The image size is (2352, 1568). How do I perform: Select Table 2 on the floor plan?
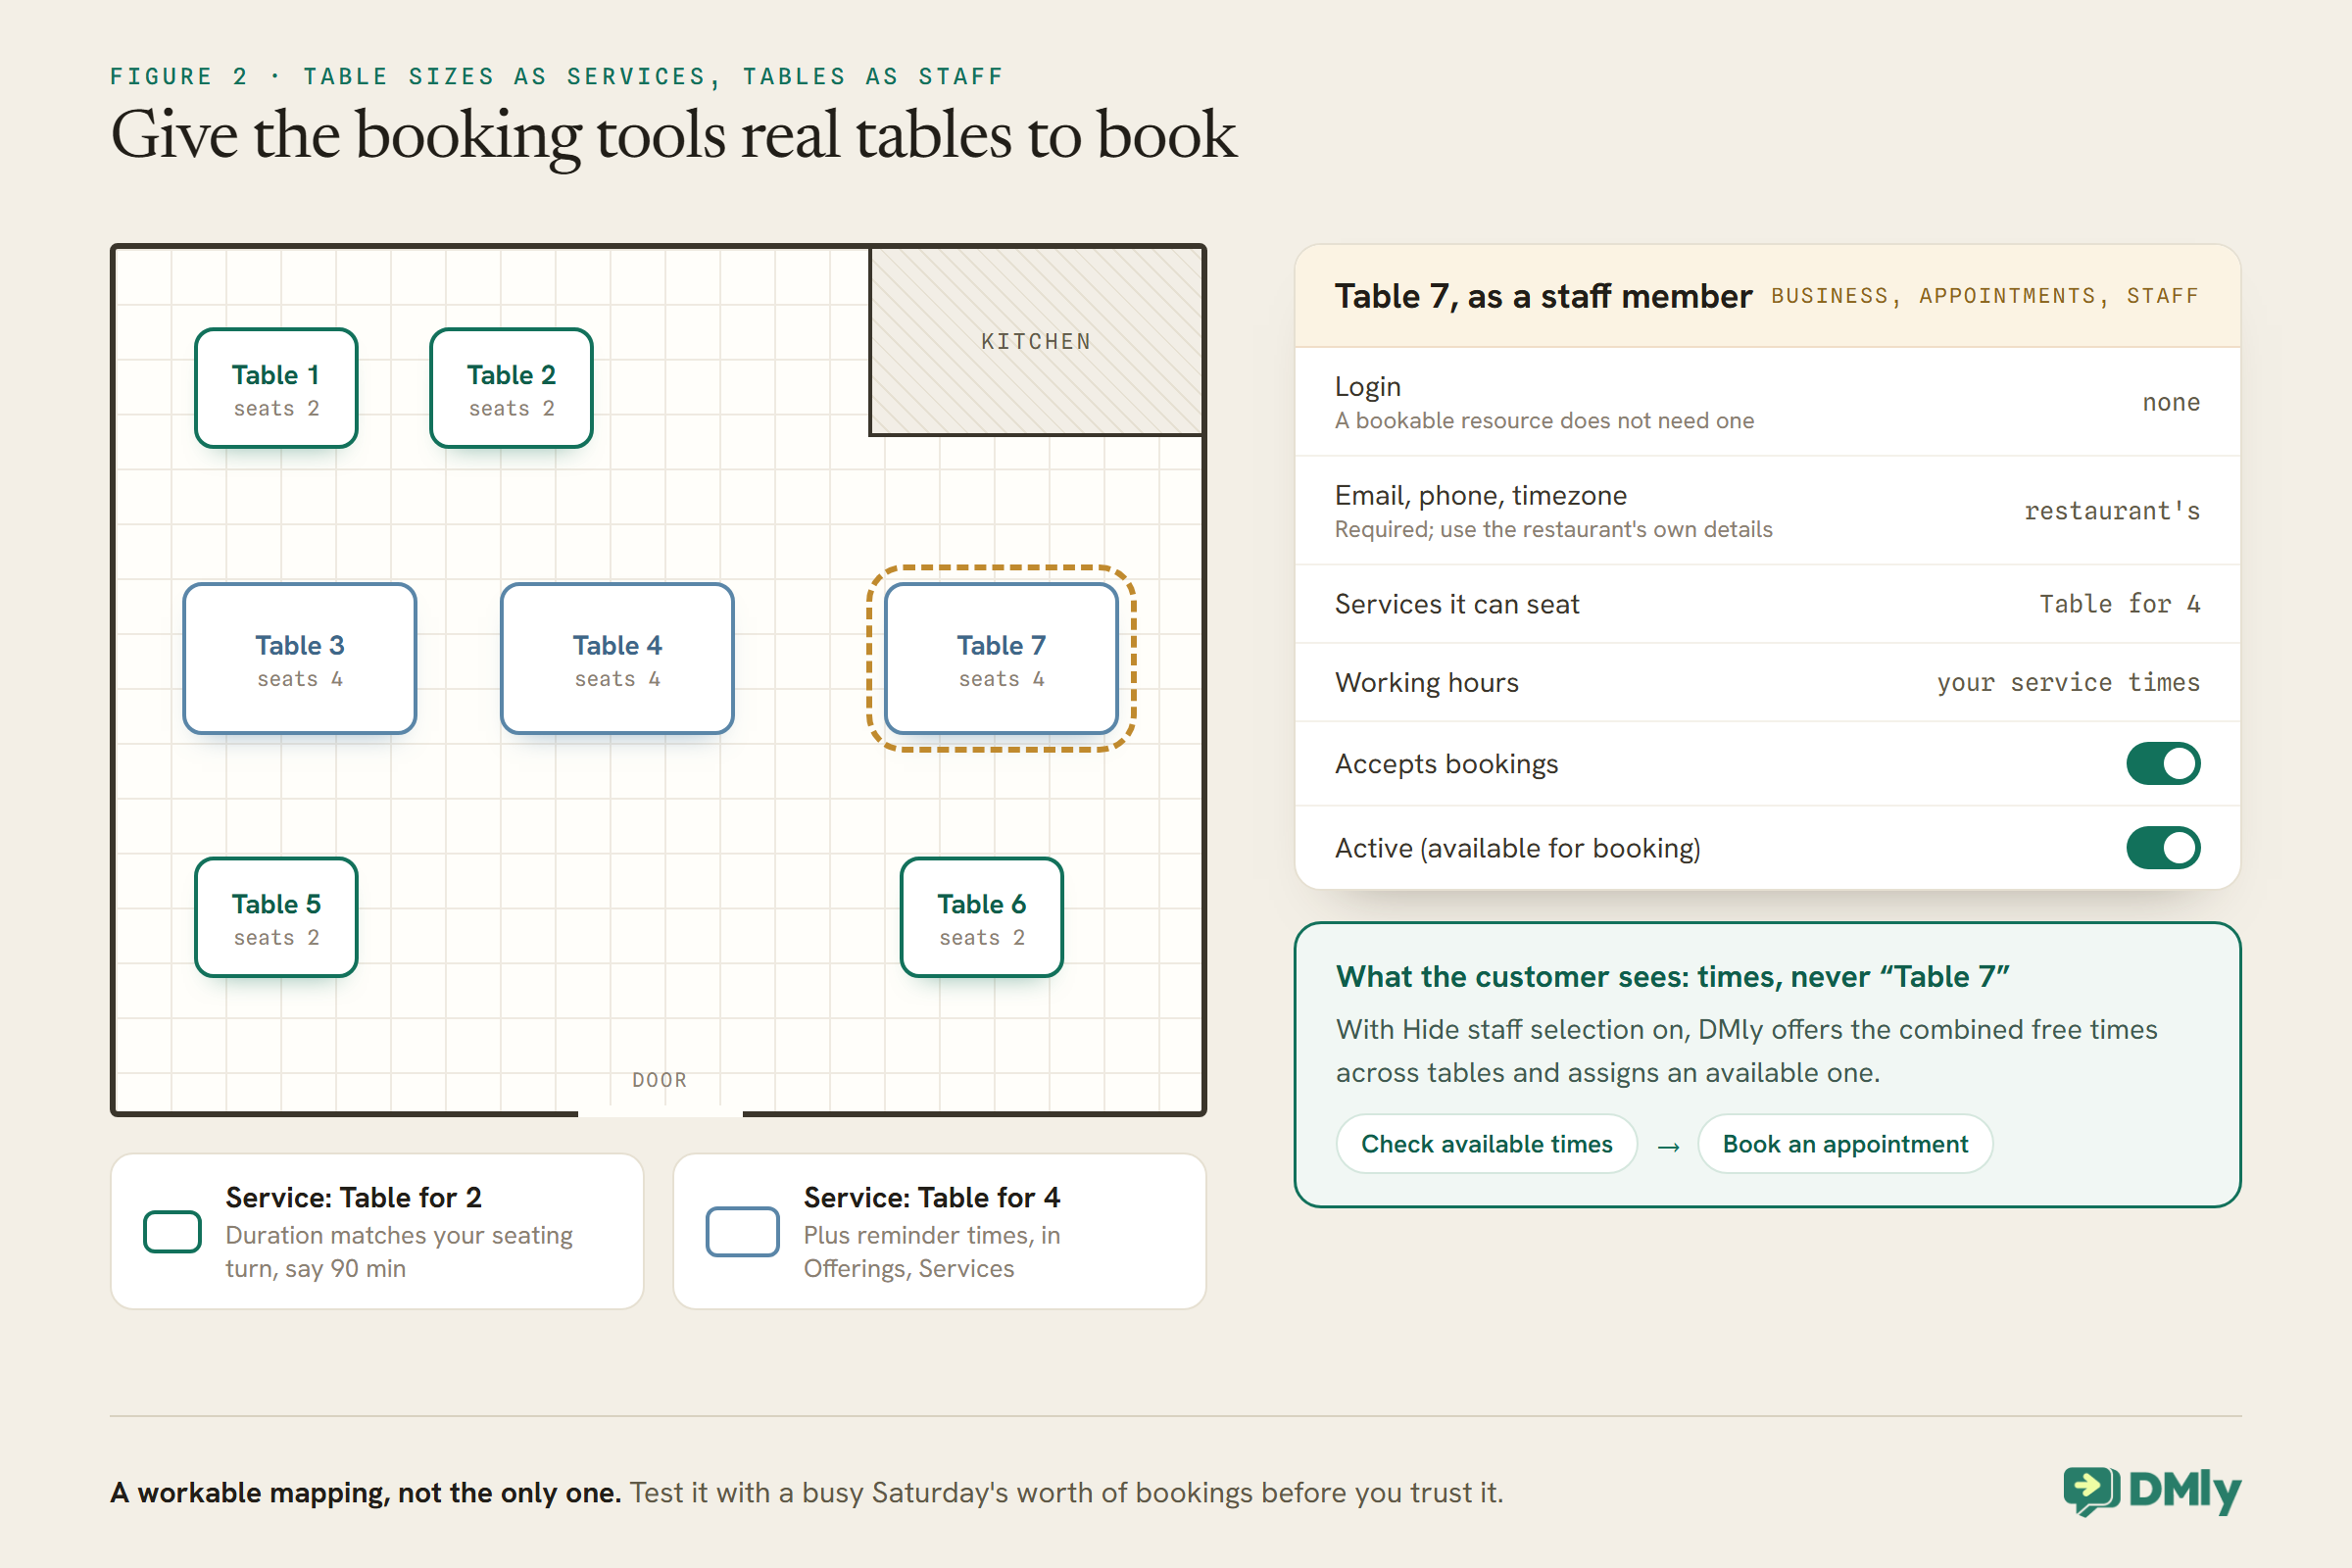511,388
